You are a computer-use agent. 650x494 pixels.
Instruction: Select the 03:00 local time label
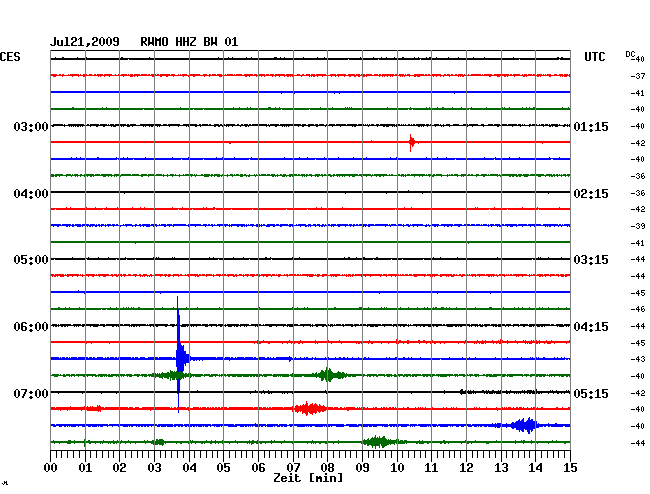coord(31,126)
